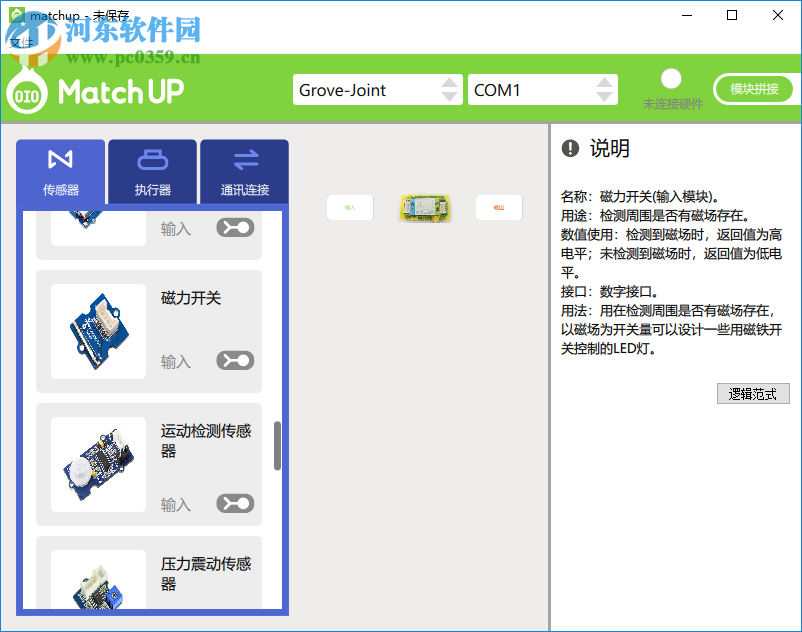
Task: Toggle the topmost sensor card's input switch
Action: tap(234, 227)
